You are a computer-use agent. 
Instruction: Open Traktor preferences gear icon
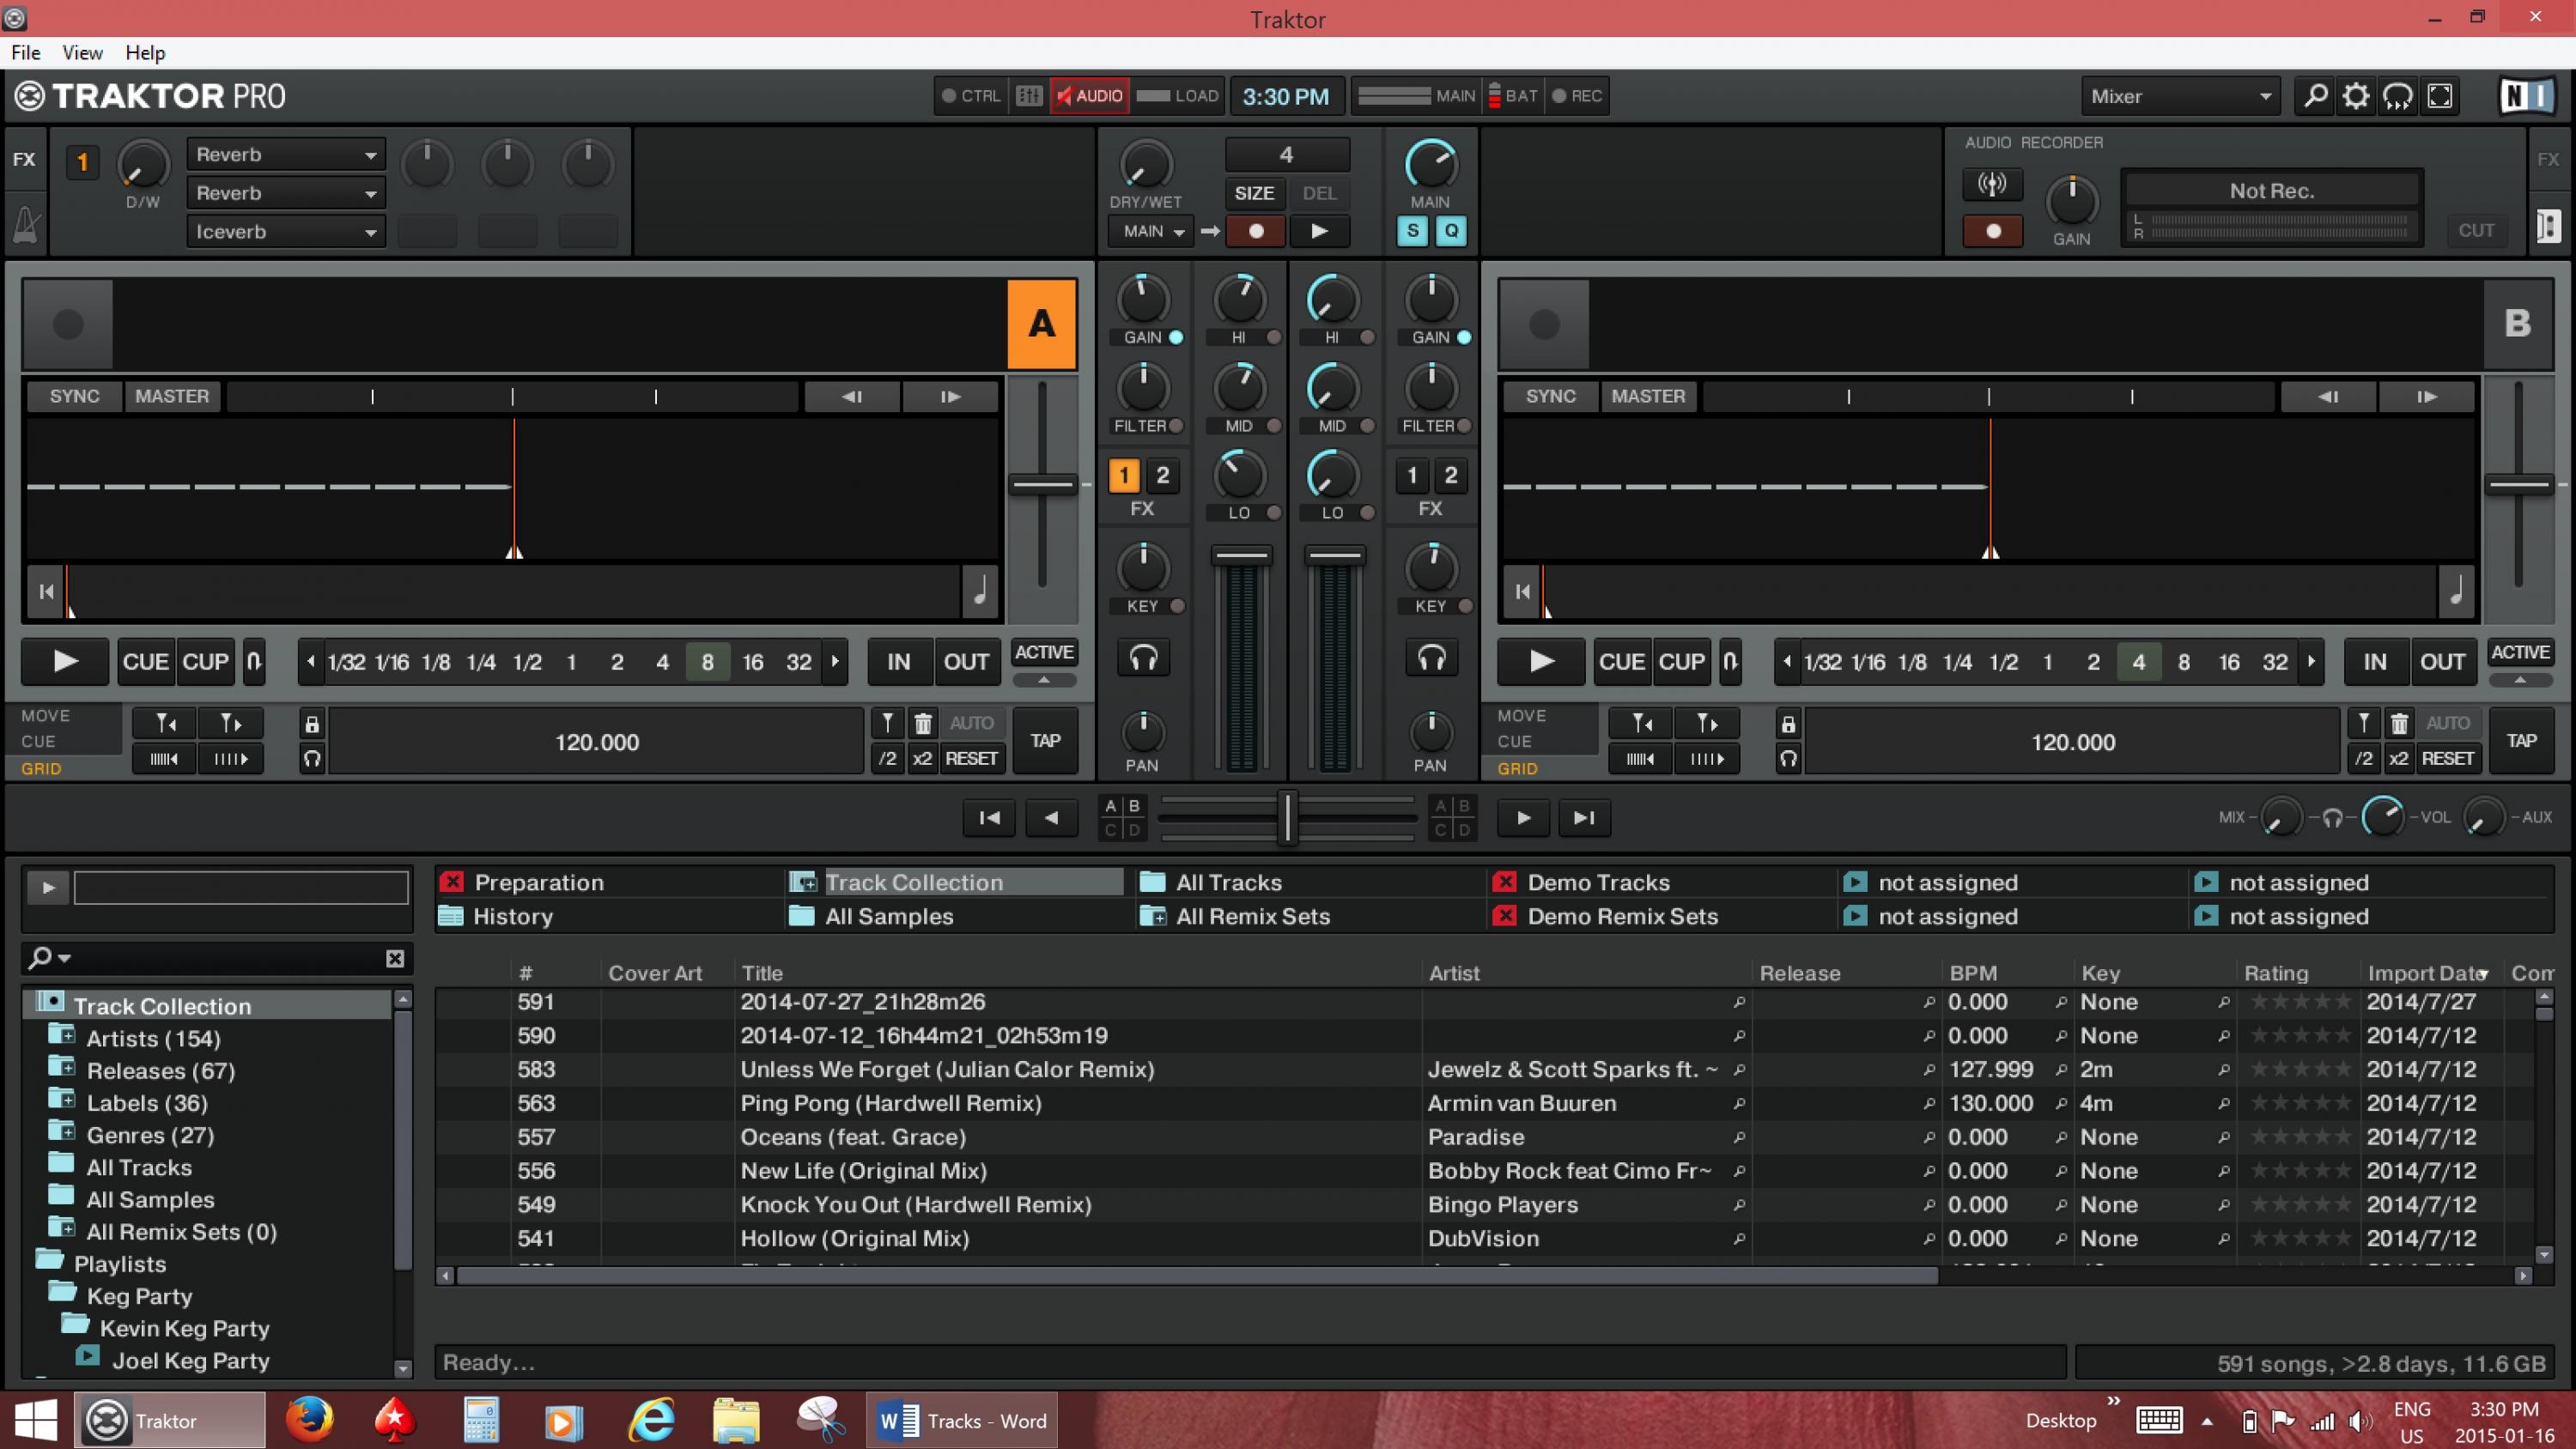[x=2355, y=96]
